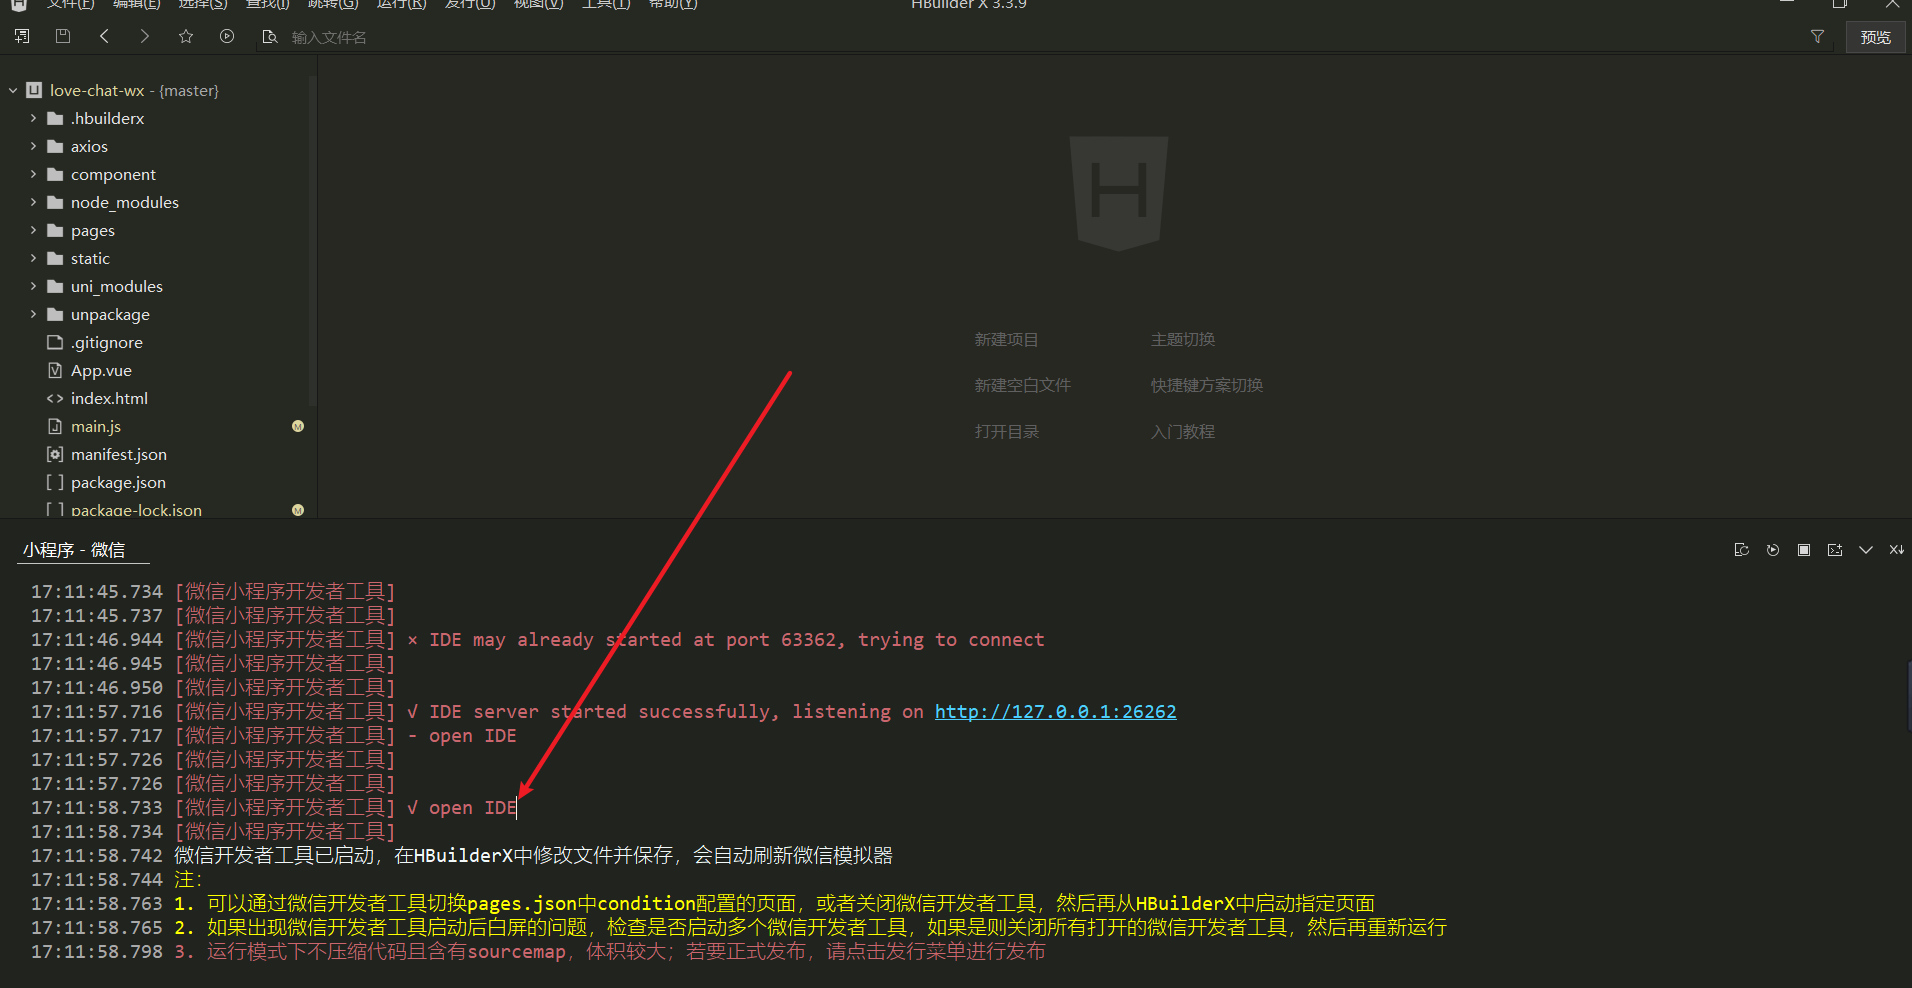Viewport: 1912px width, 988px height.
Task: Click the file icon beside manifest.json
Action: click(55, 454)
